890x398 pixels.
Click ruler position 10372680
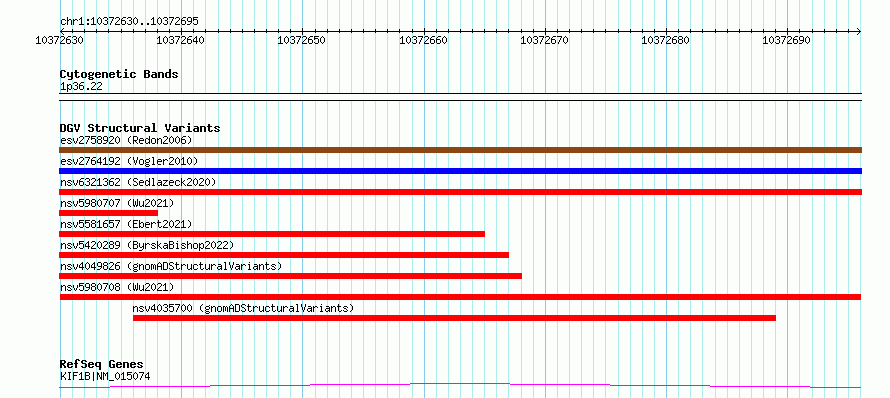click(666, 40)
